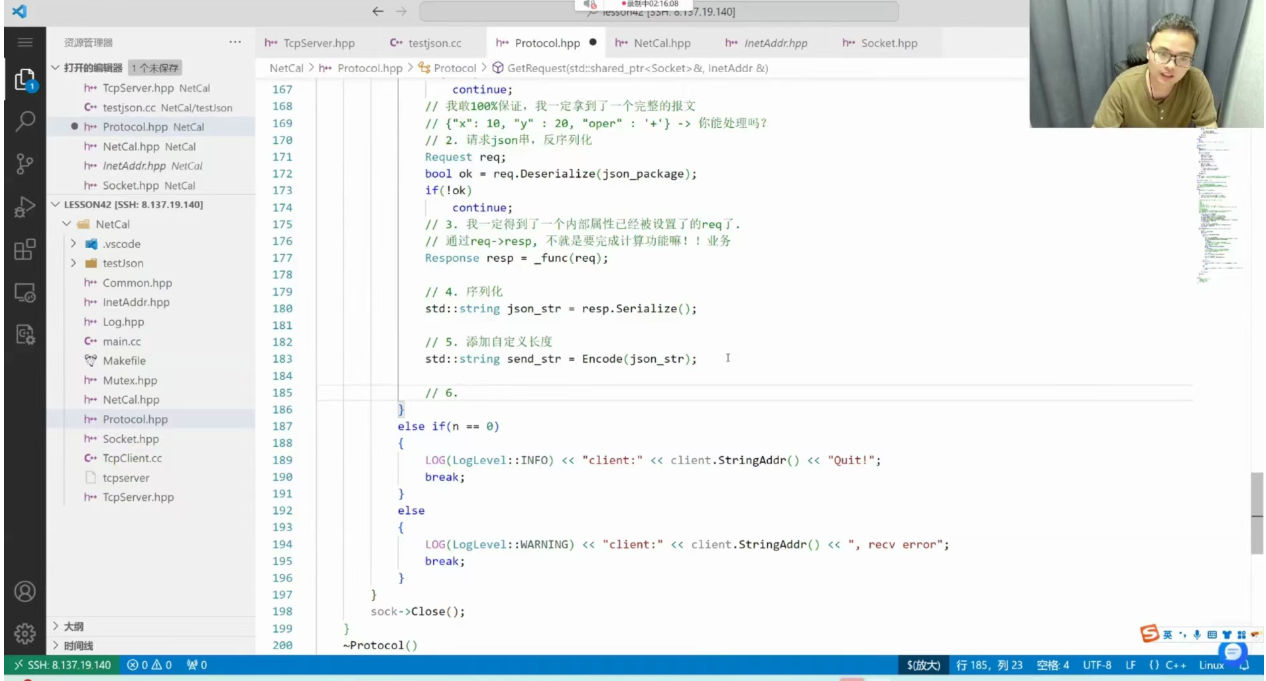The image size is (1266, 681).
Task: Open the Extensions view icon
Action: coord(25,250)
